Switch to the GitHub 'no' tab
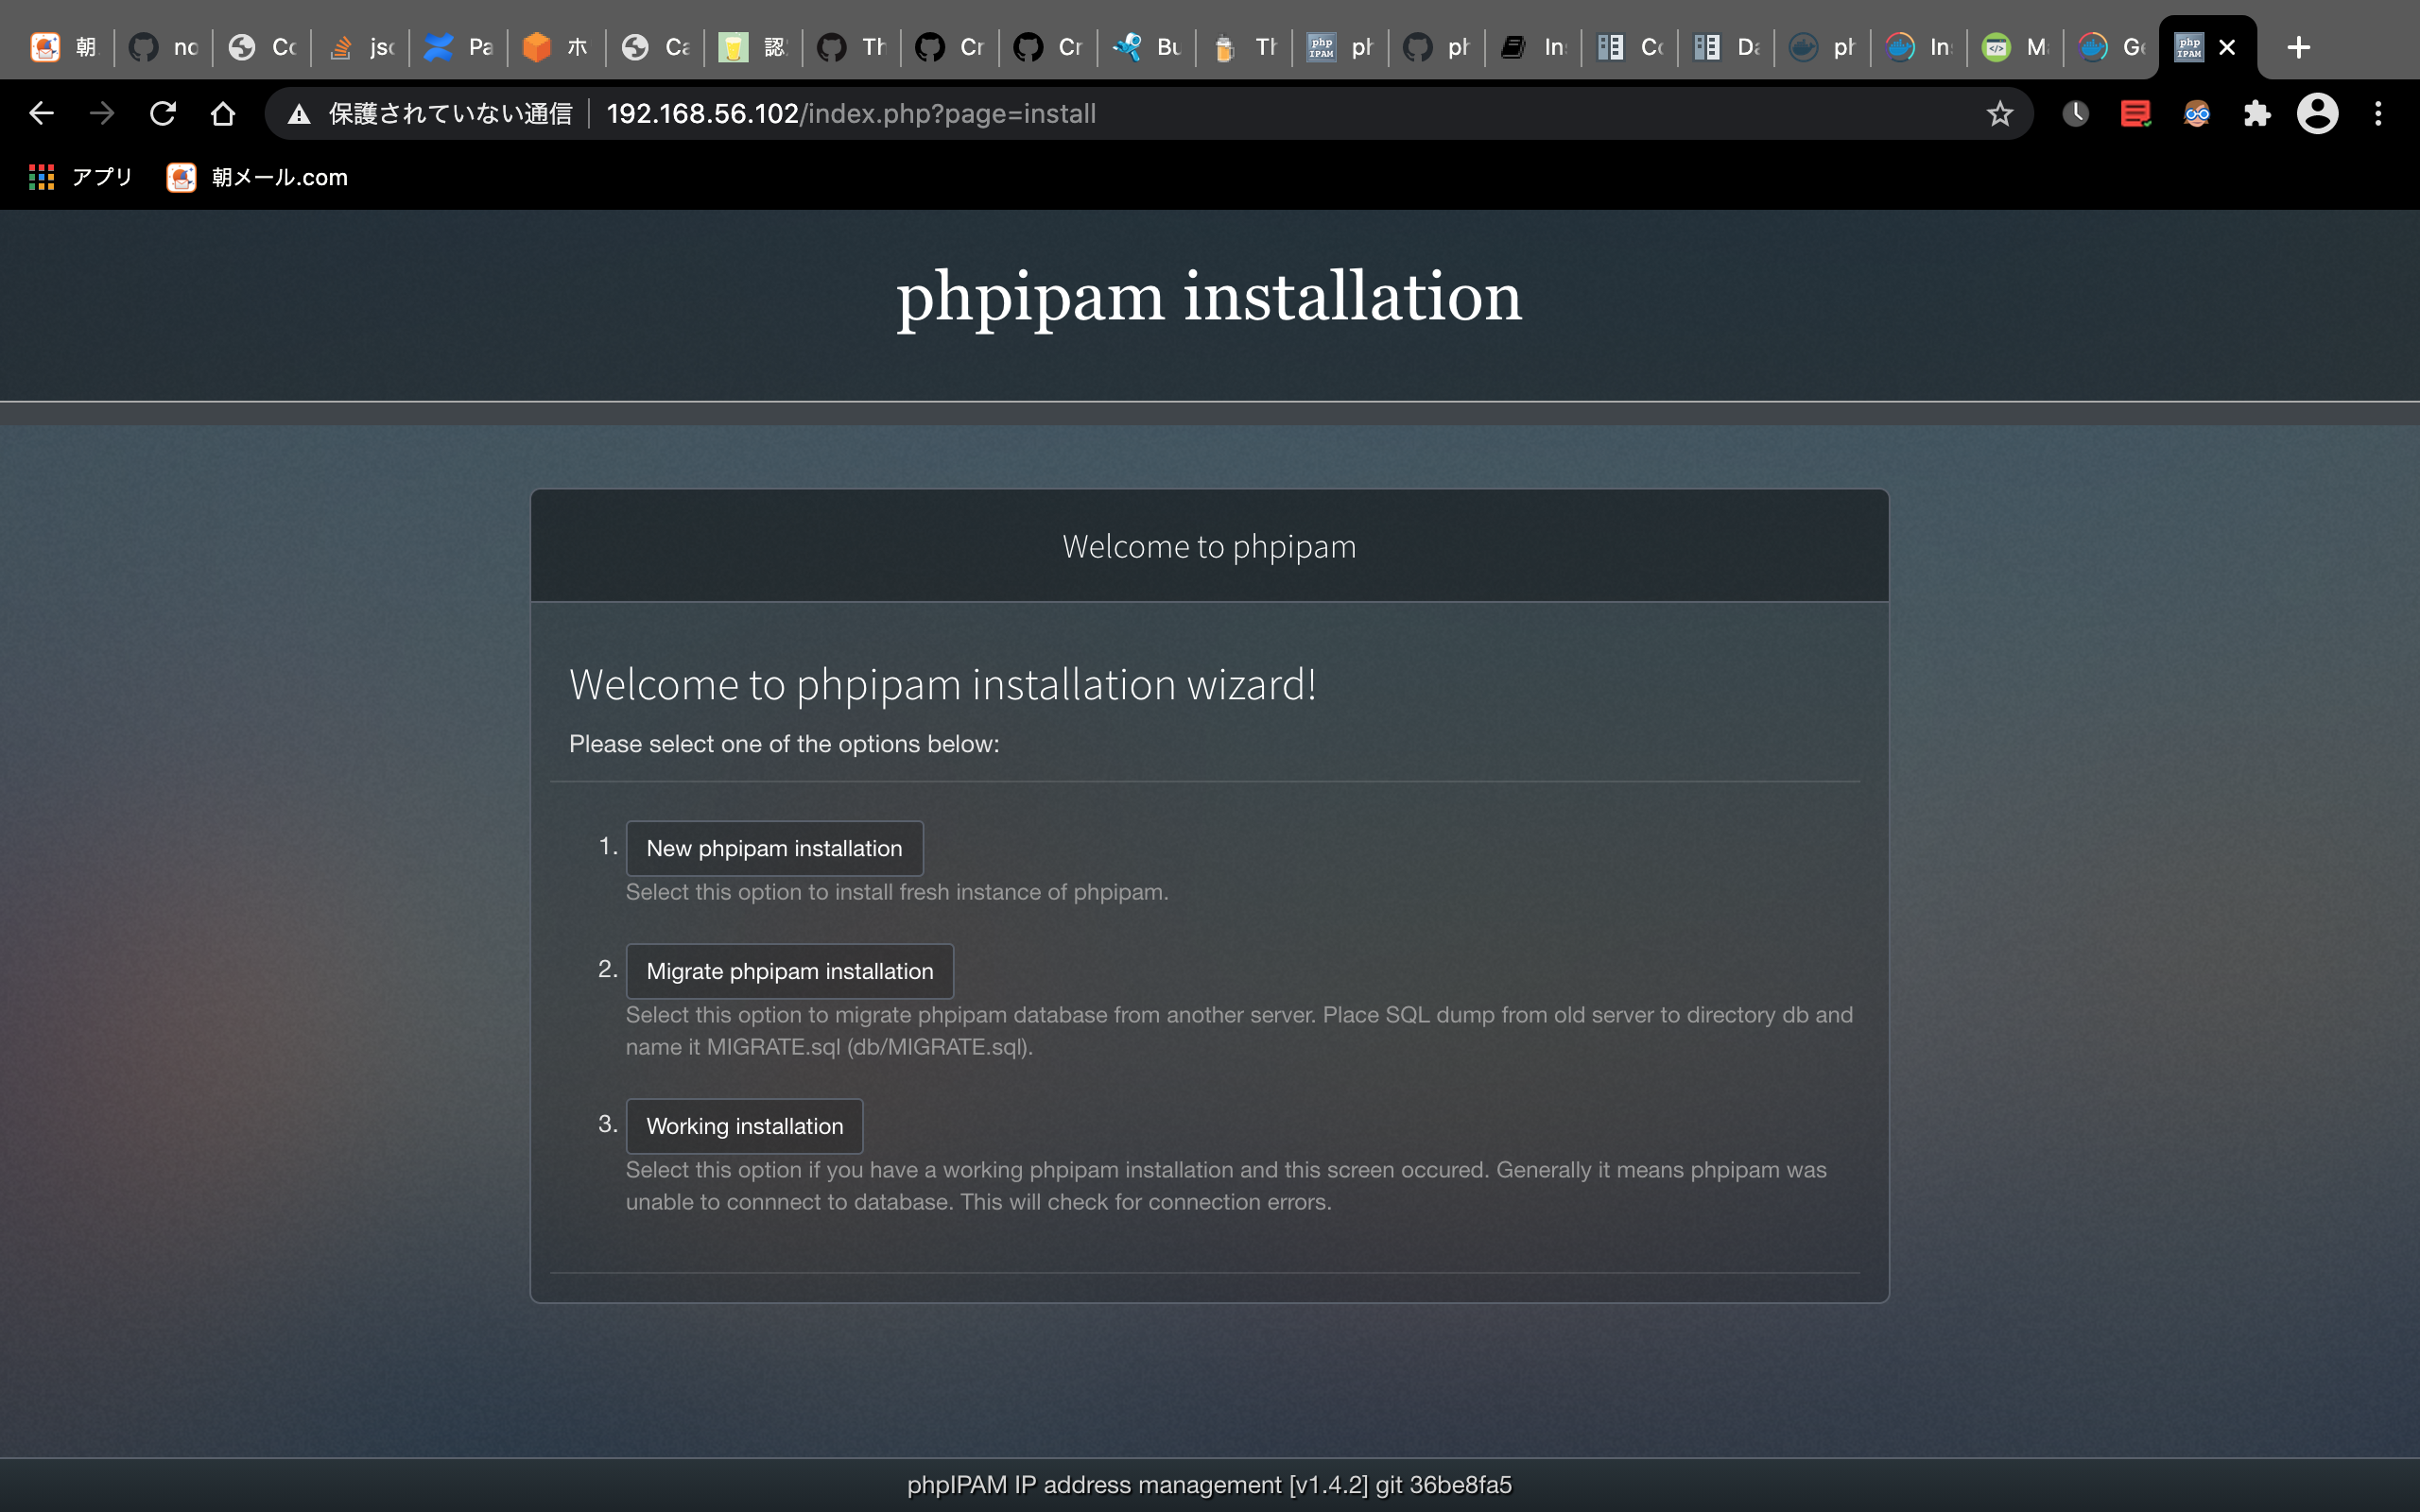Image resolution: width=2420 pixels, height=1512 pixels. (x=163, y=47)
